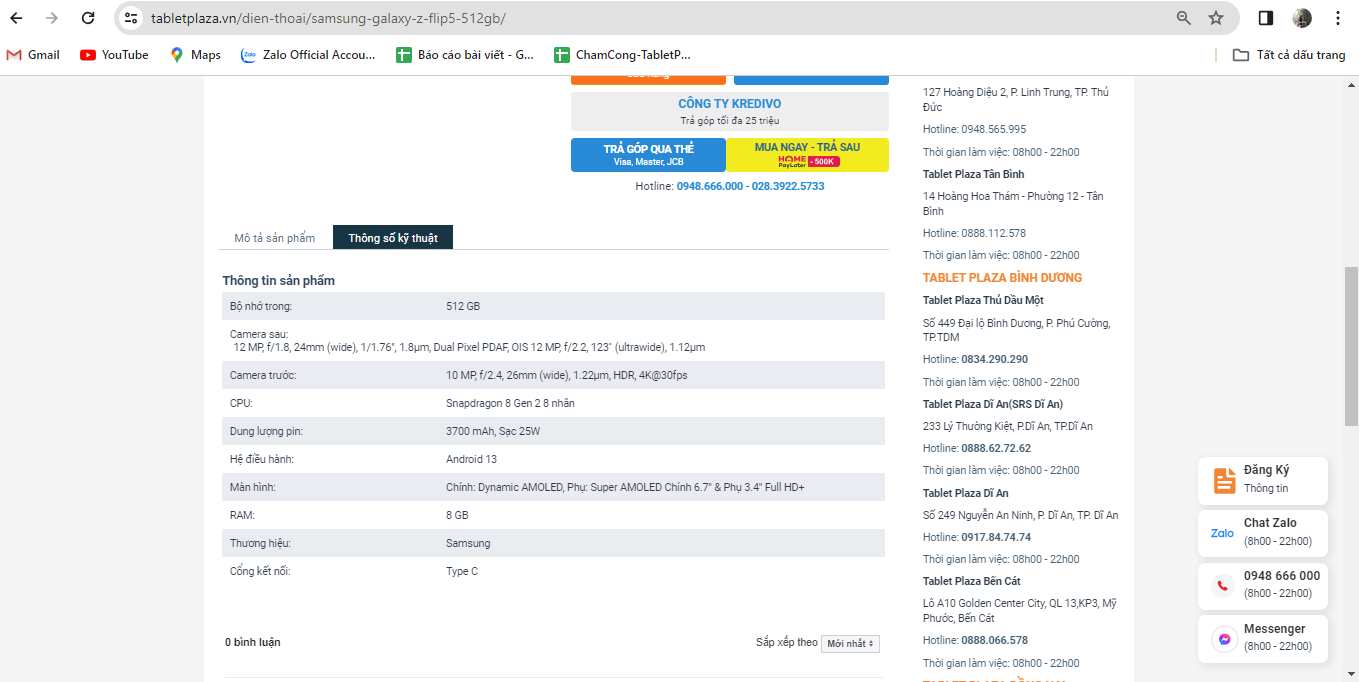Open site information icon in address bar
The width and height of the screenshot is (1359, 682).
coord(131,18)
